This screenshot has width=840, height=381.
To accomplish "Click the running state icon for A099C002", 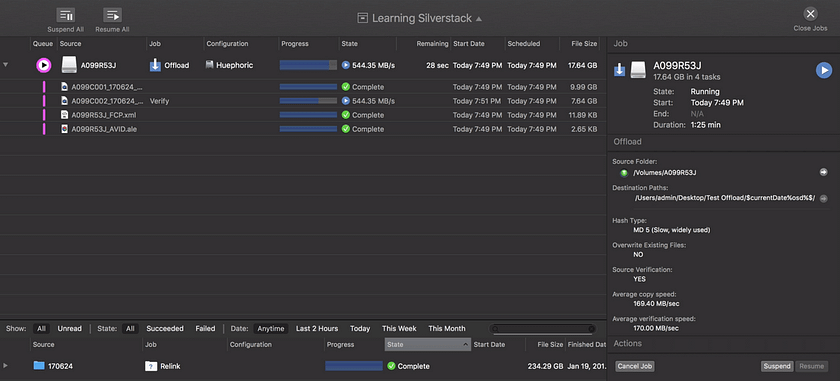I will pos(346,101).
